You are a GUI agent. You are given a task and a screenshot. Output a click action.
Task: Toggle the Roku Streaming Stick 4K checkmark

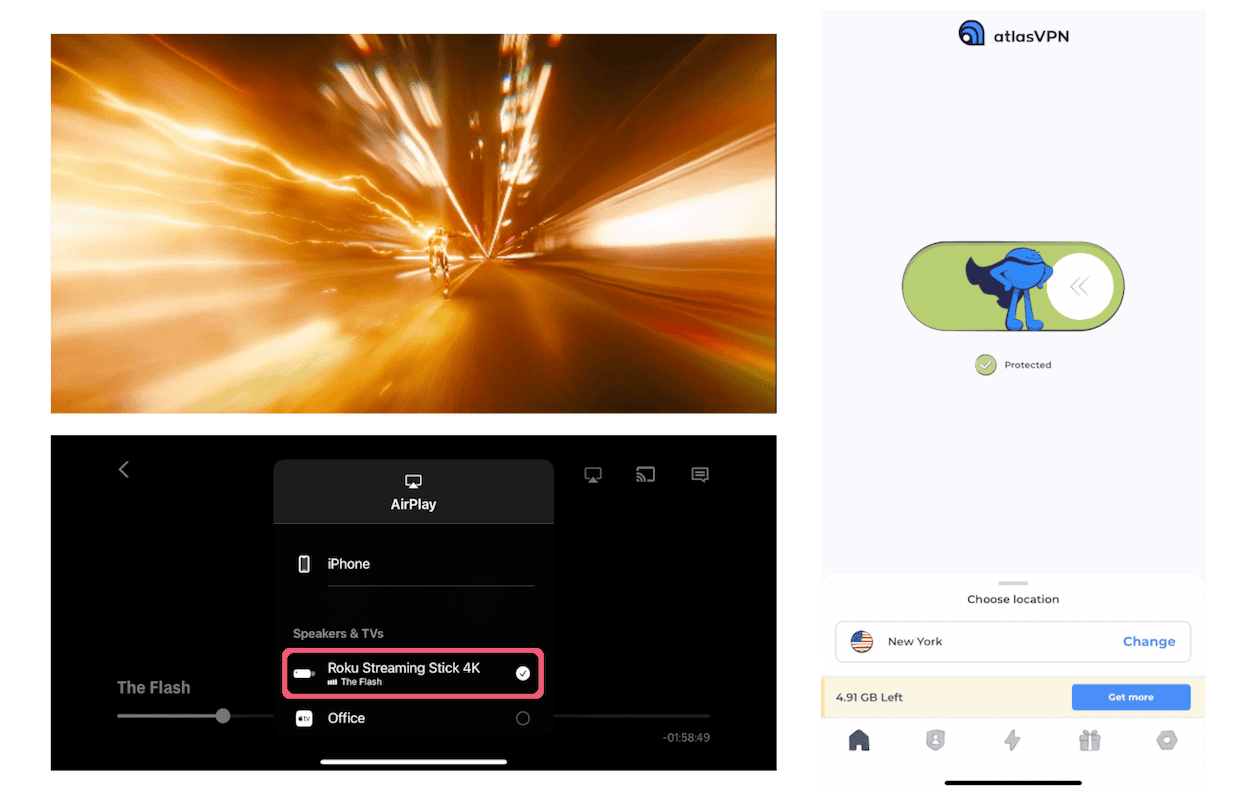tap(522, 673)
